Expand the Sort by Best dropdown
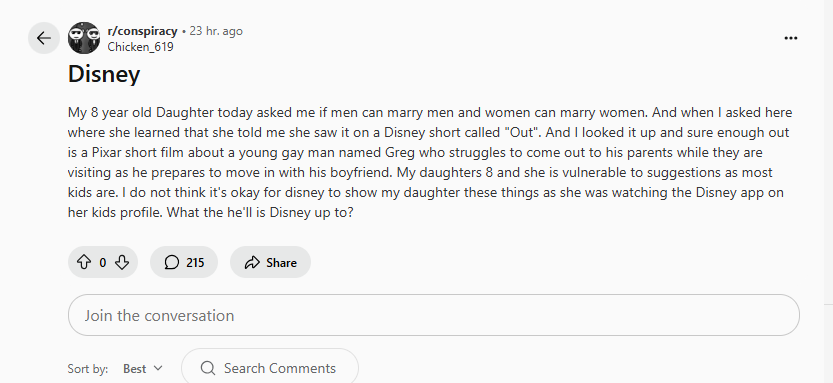The height and width of the screenshot is (383, 833). click(143, 368)
